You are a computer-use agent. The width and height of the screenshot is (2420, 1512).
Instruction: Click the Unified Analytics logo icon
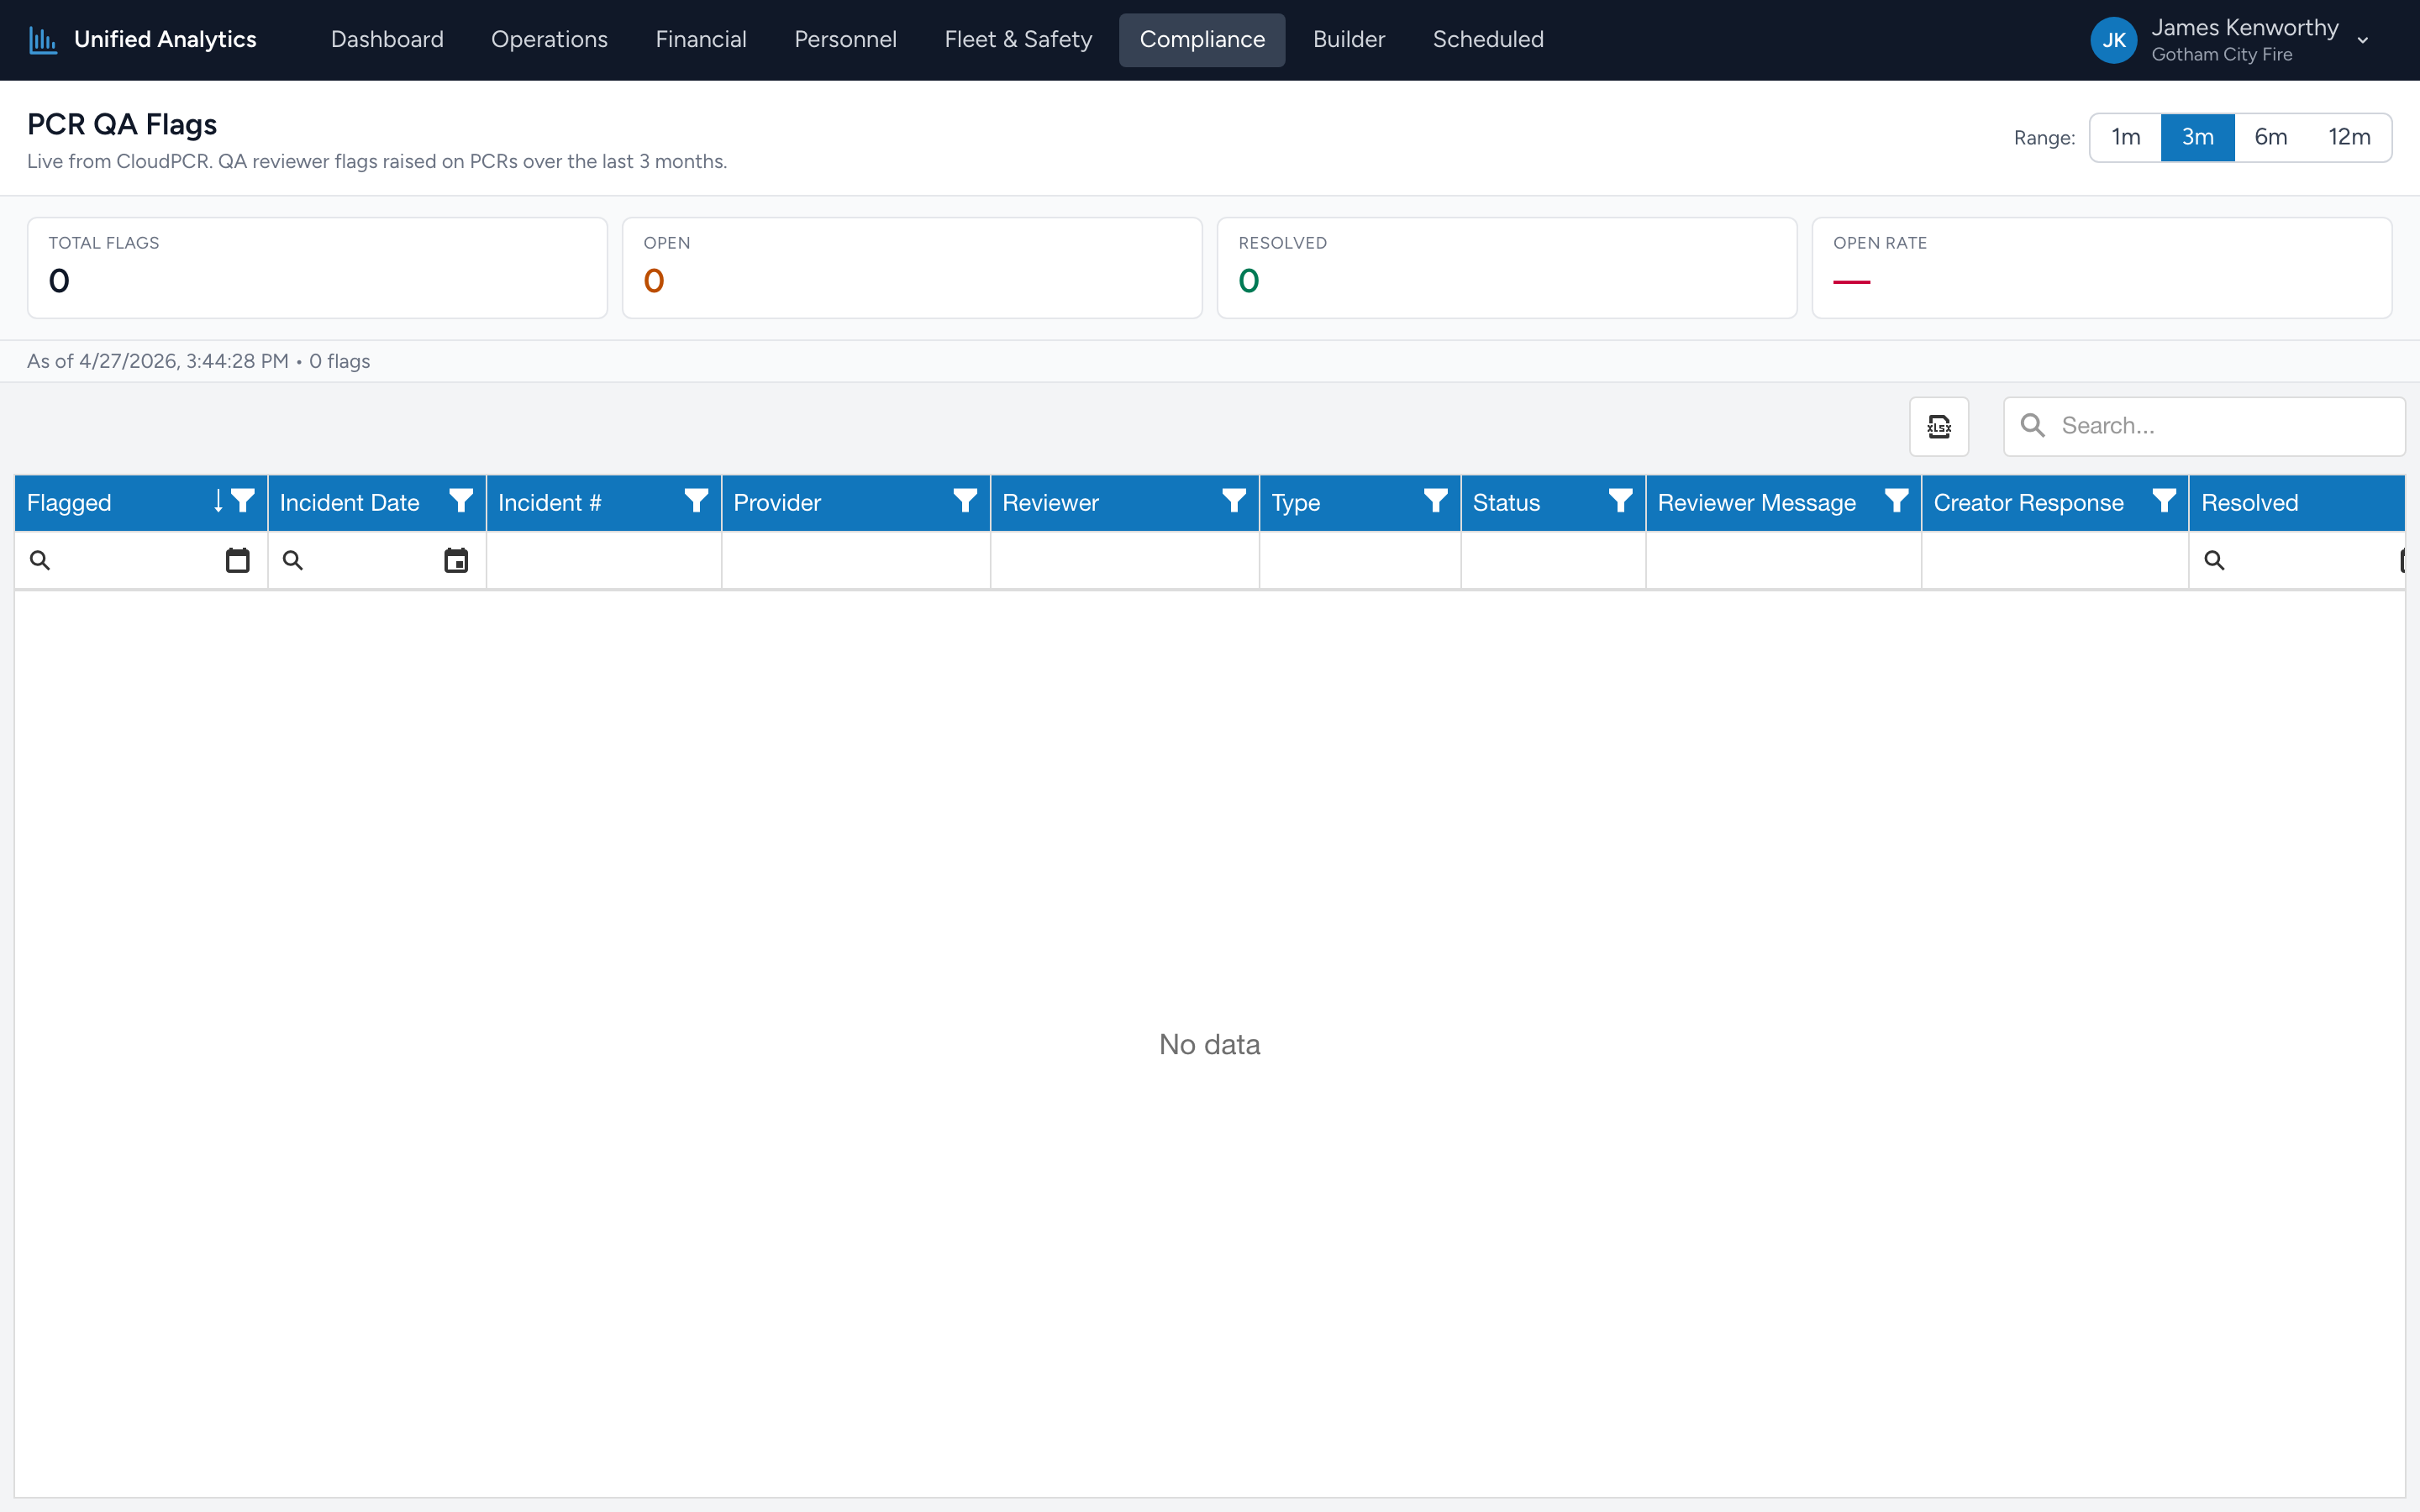42,40
